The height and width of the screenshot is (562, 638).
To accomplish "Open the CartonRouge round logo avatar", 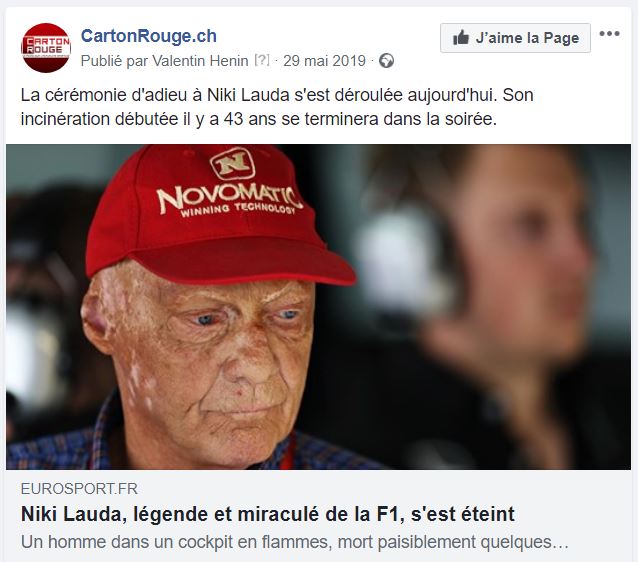I will tap(46, 48).
